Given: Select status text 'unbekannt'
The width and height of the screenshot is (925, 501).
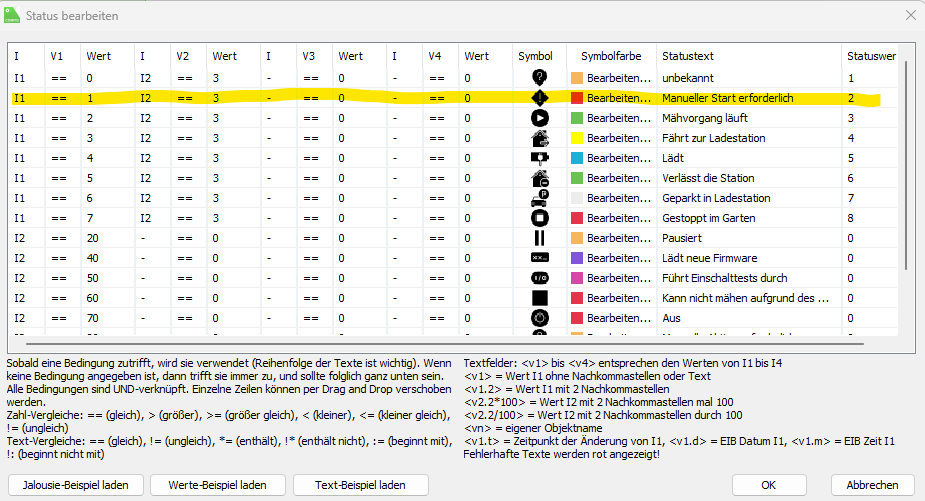Looking at the screenshot, I should (x=688, y=78).
